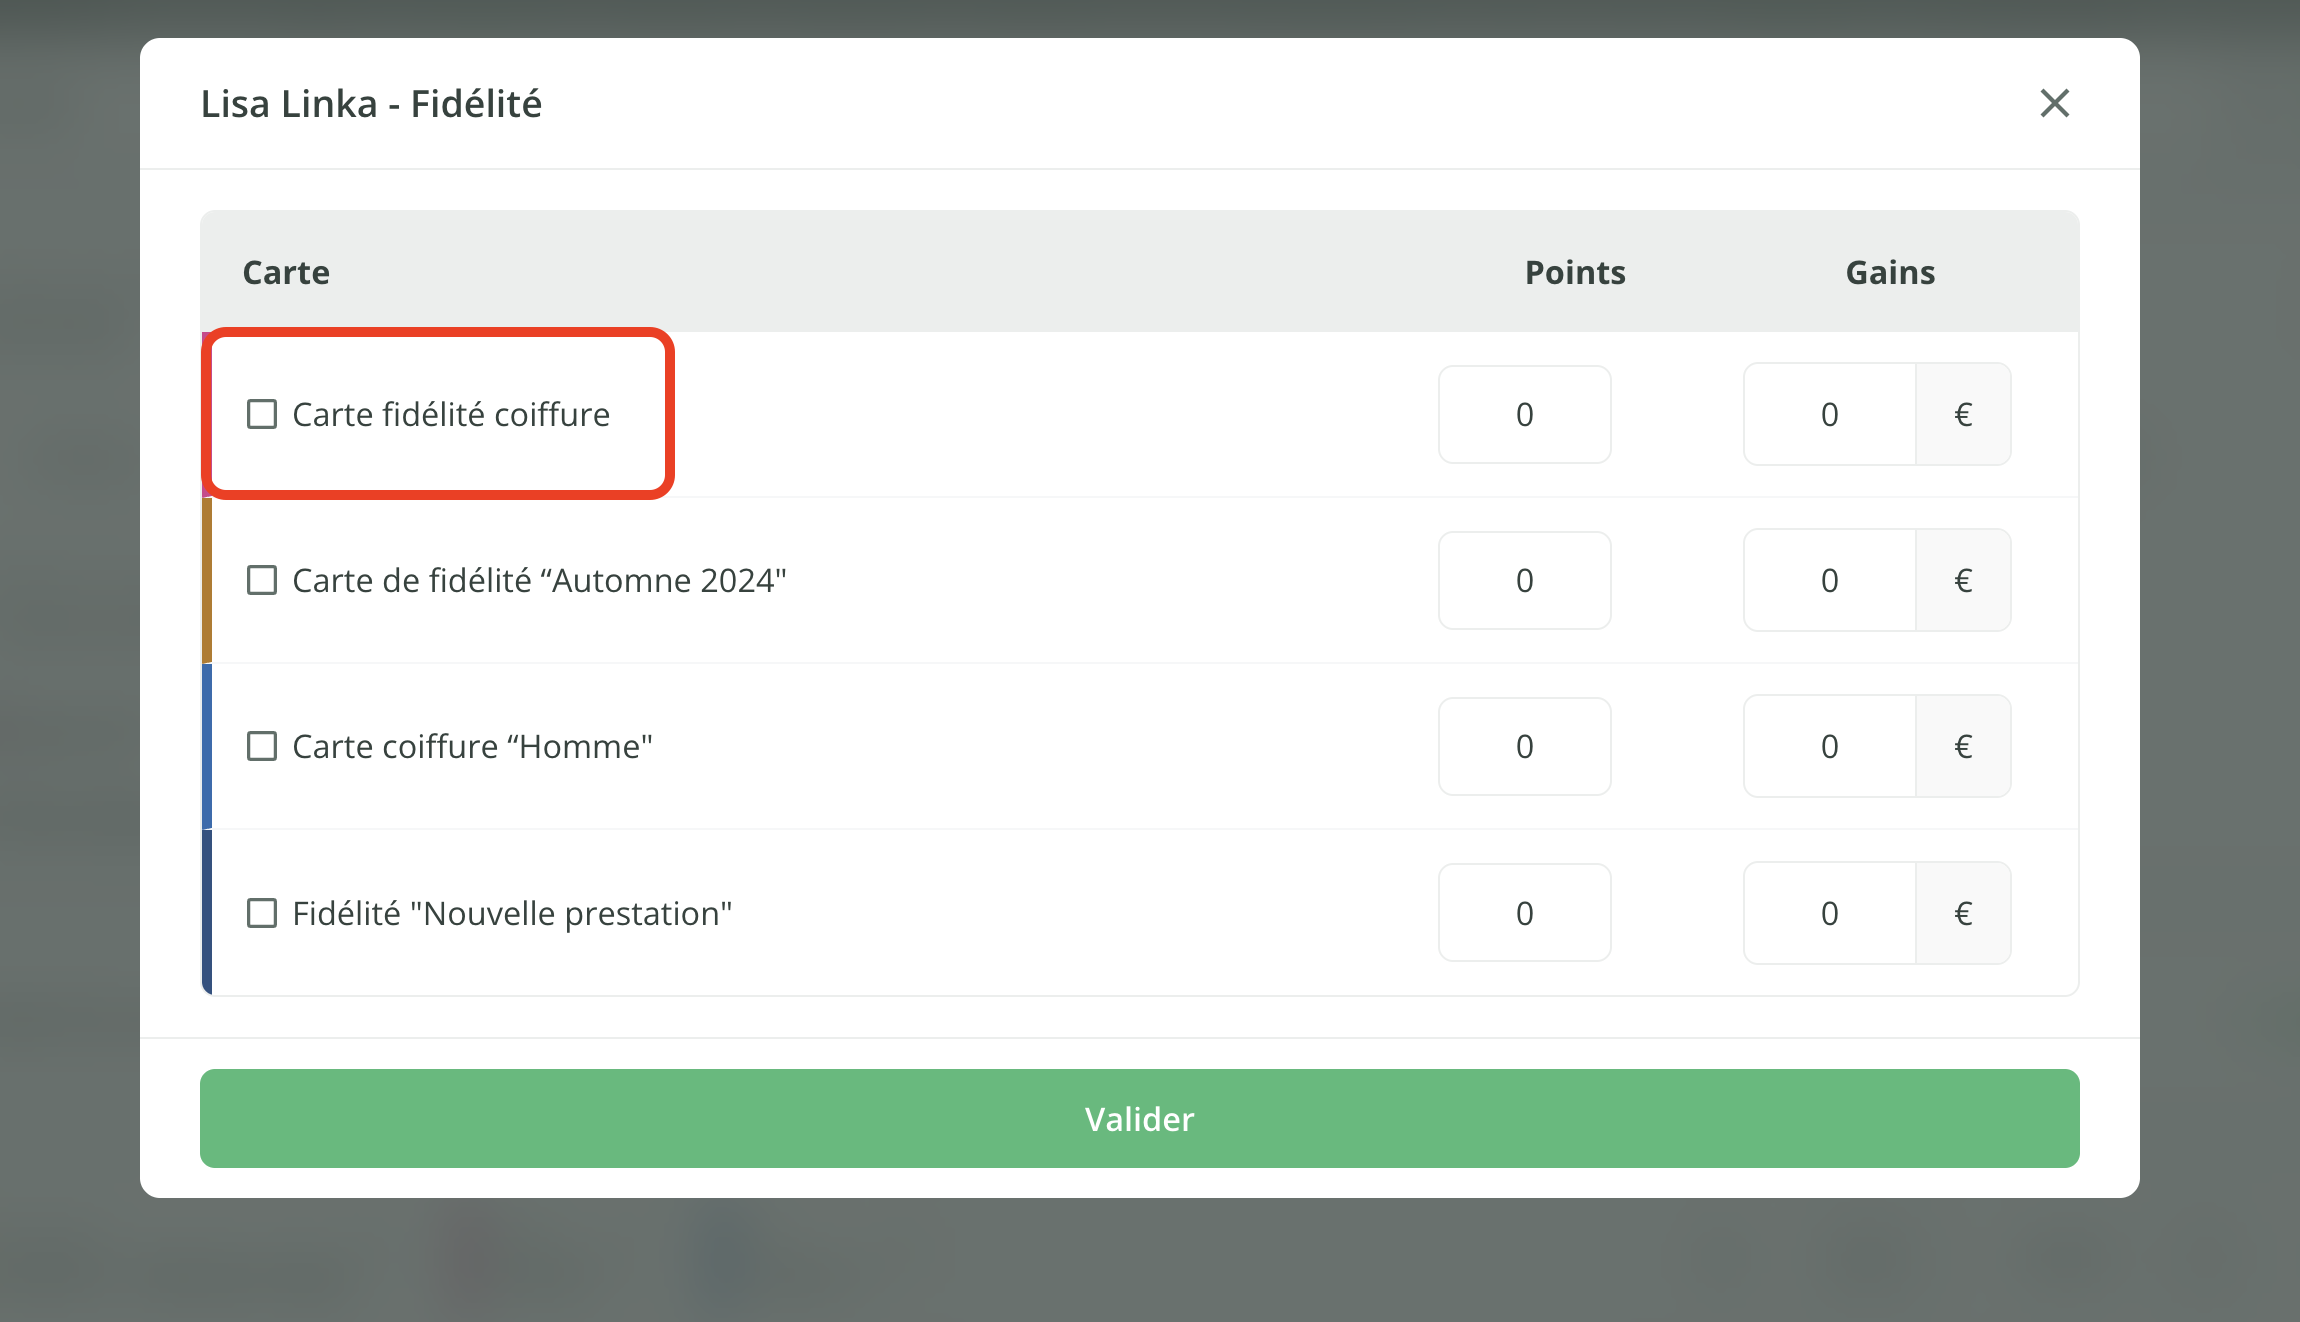This screenshot has height=1322, width=2300.
Task: Click the Points field for Automne 2024 card
Action: click(1524, 580)
